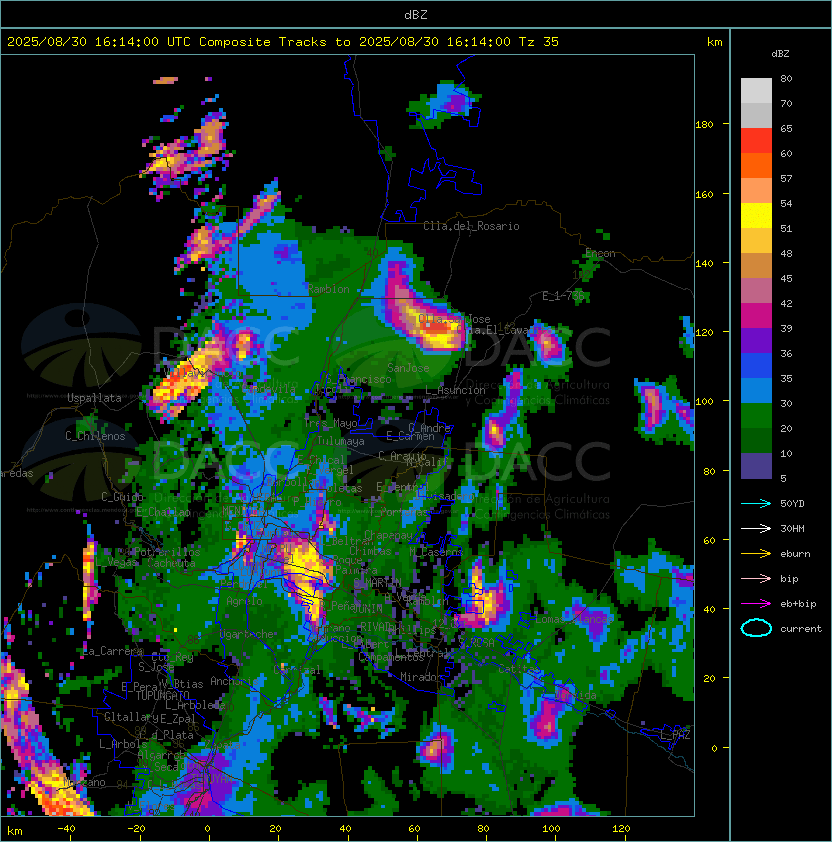Select the magenta 39-42 dBZ swatch

coord(756,316)
